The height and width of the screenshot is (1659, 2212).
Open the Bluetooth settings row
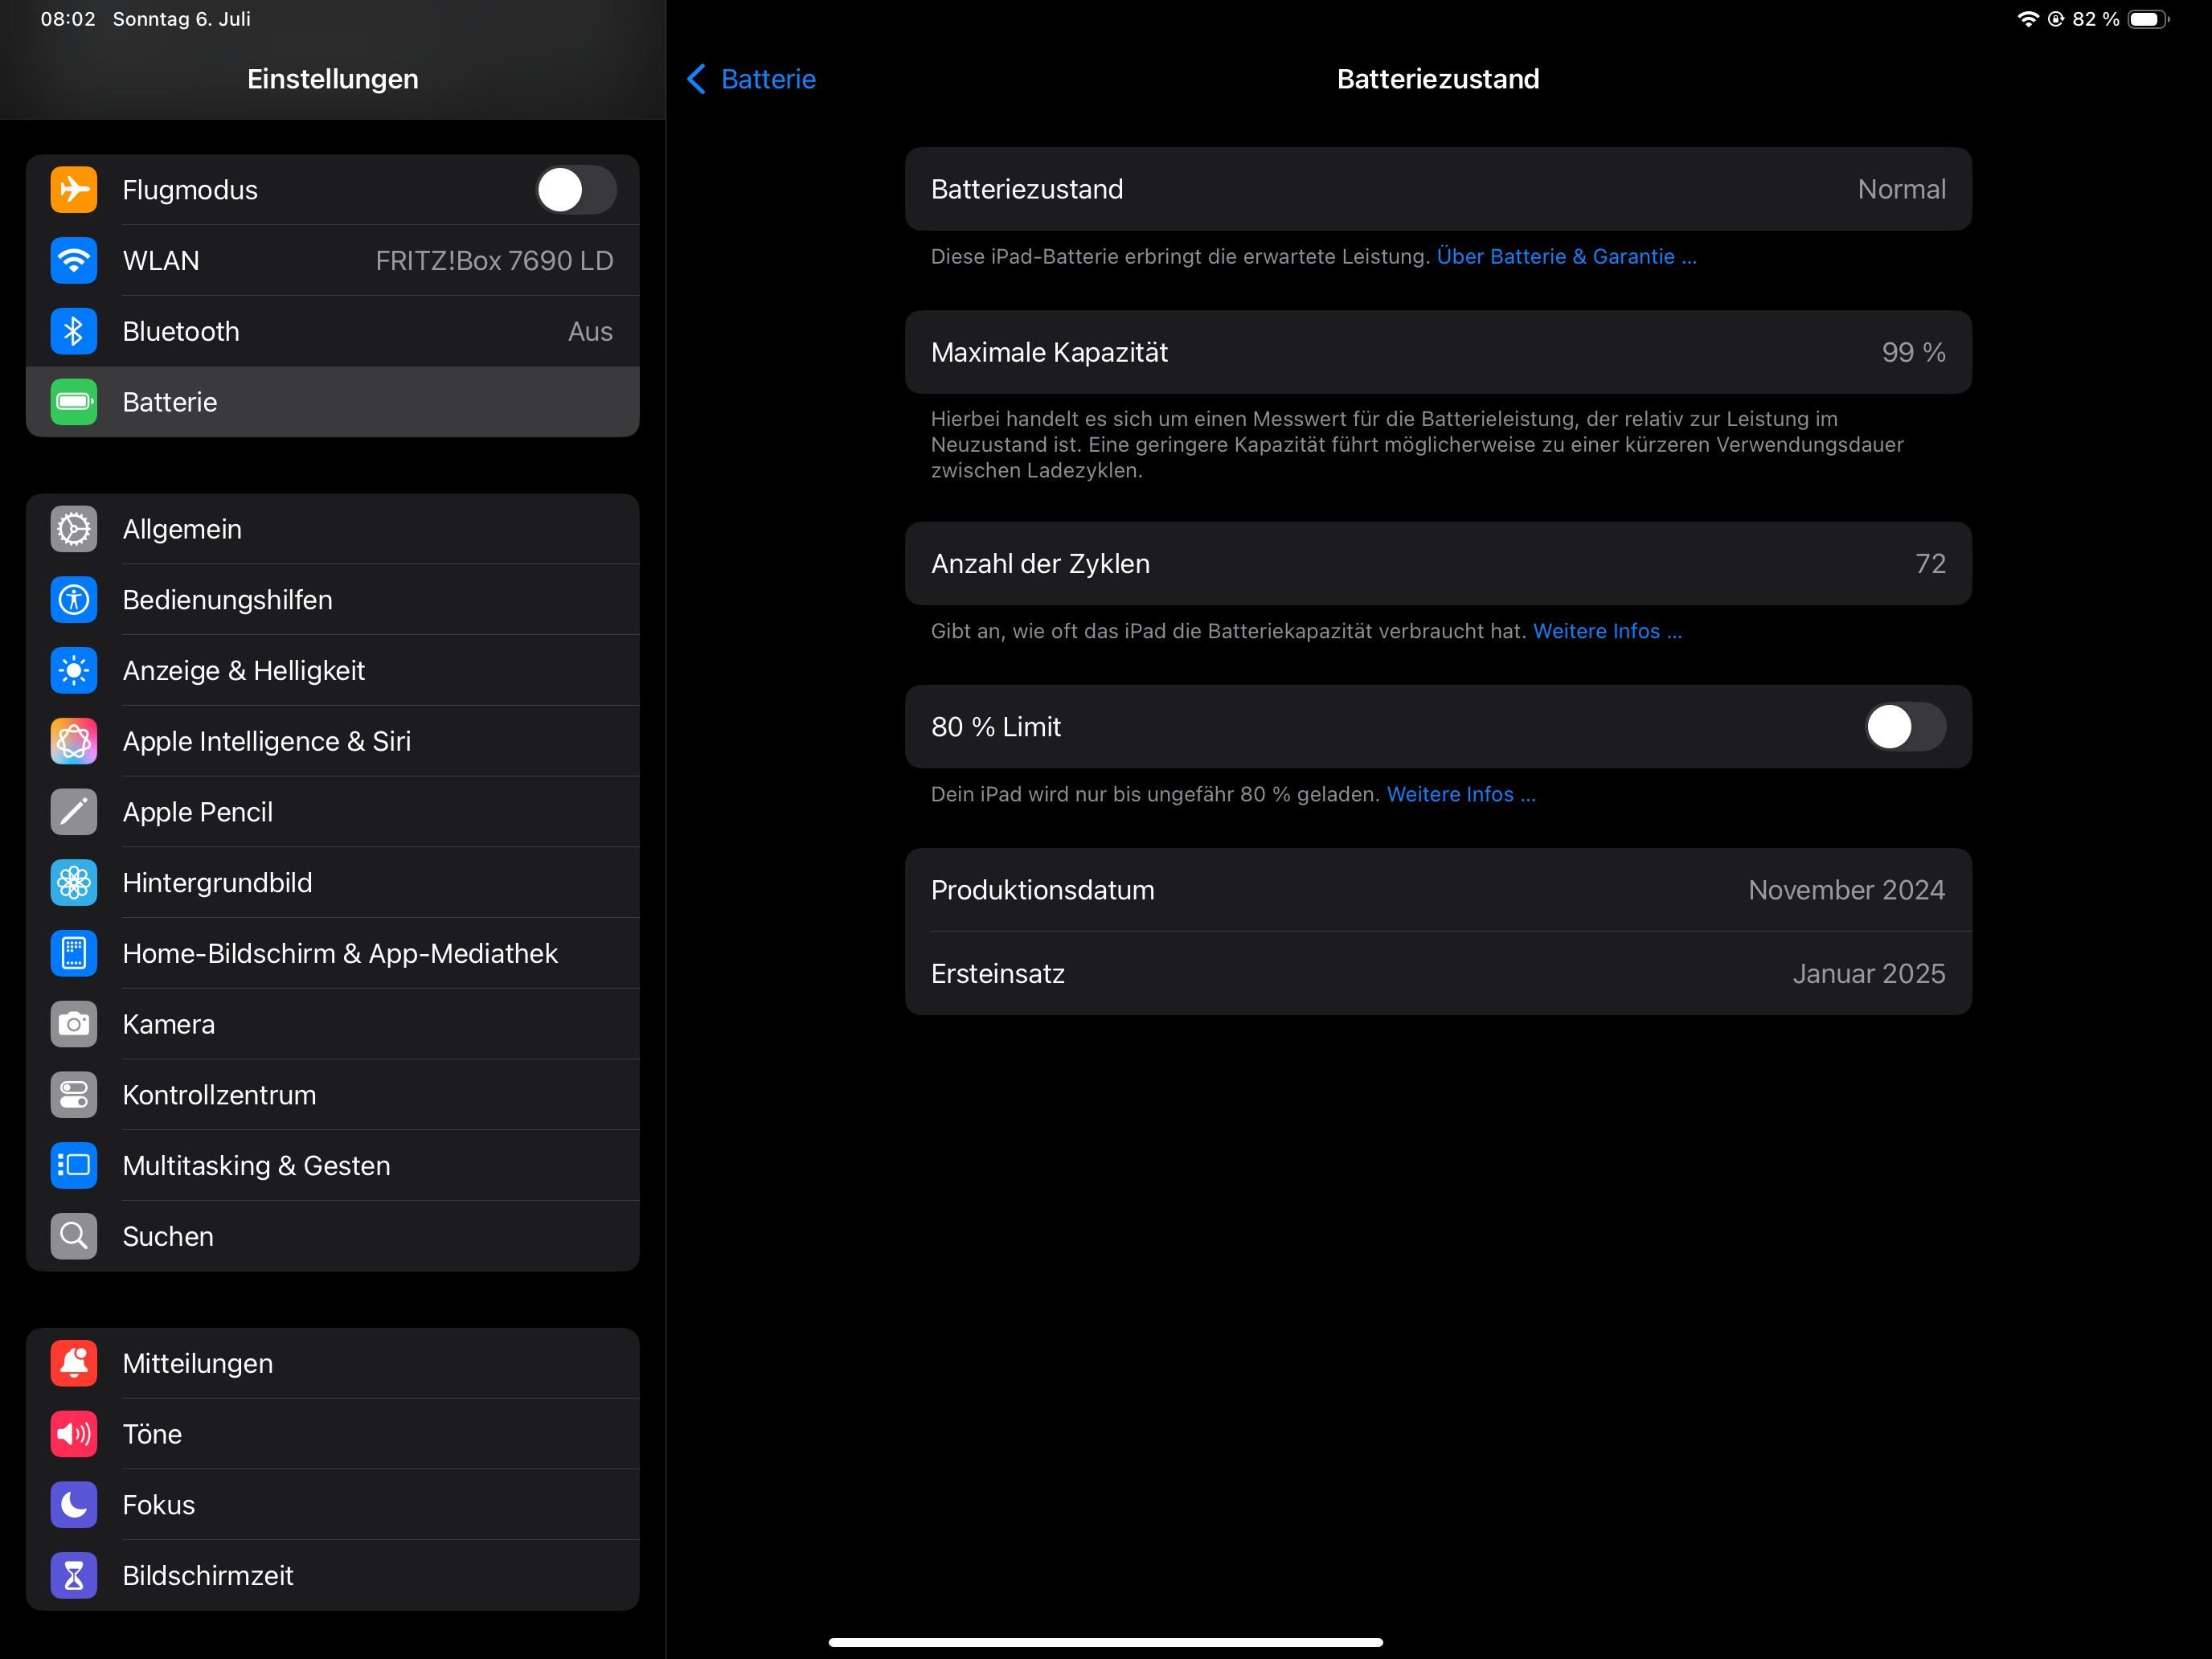[x=332, y=331]
